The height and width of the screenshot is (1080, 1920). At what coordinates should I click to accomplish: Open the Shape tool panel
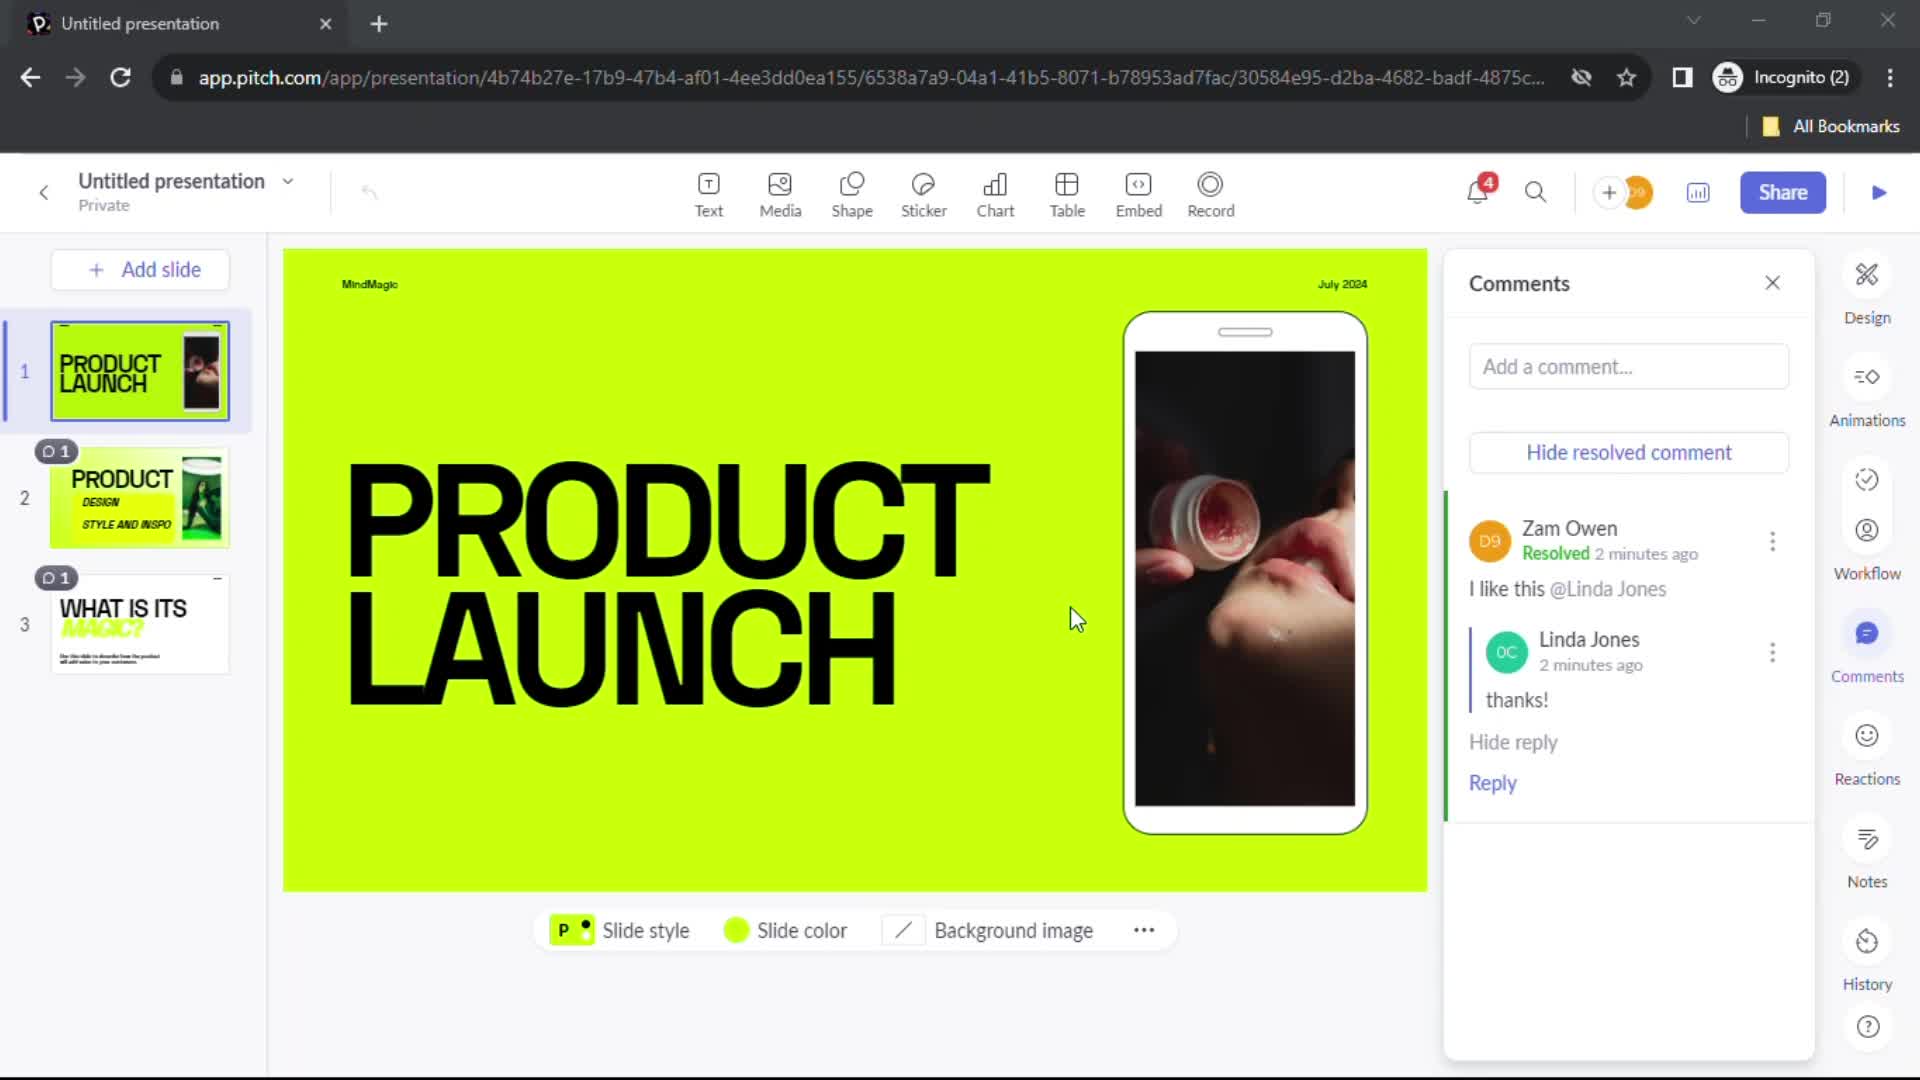tap(851, 193)
